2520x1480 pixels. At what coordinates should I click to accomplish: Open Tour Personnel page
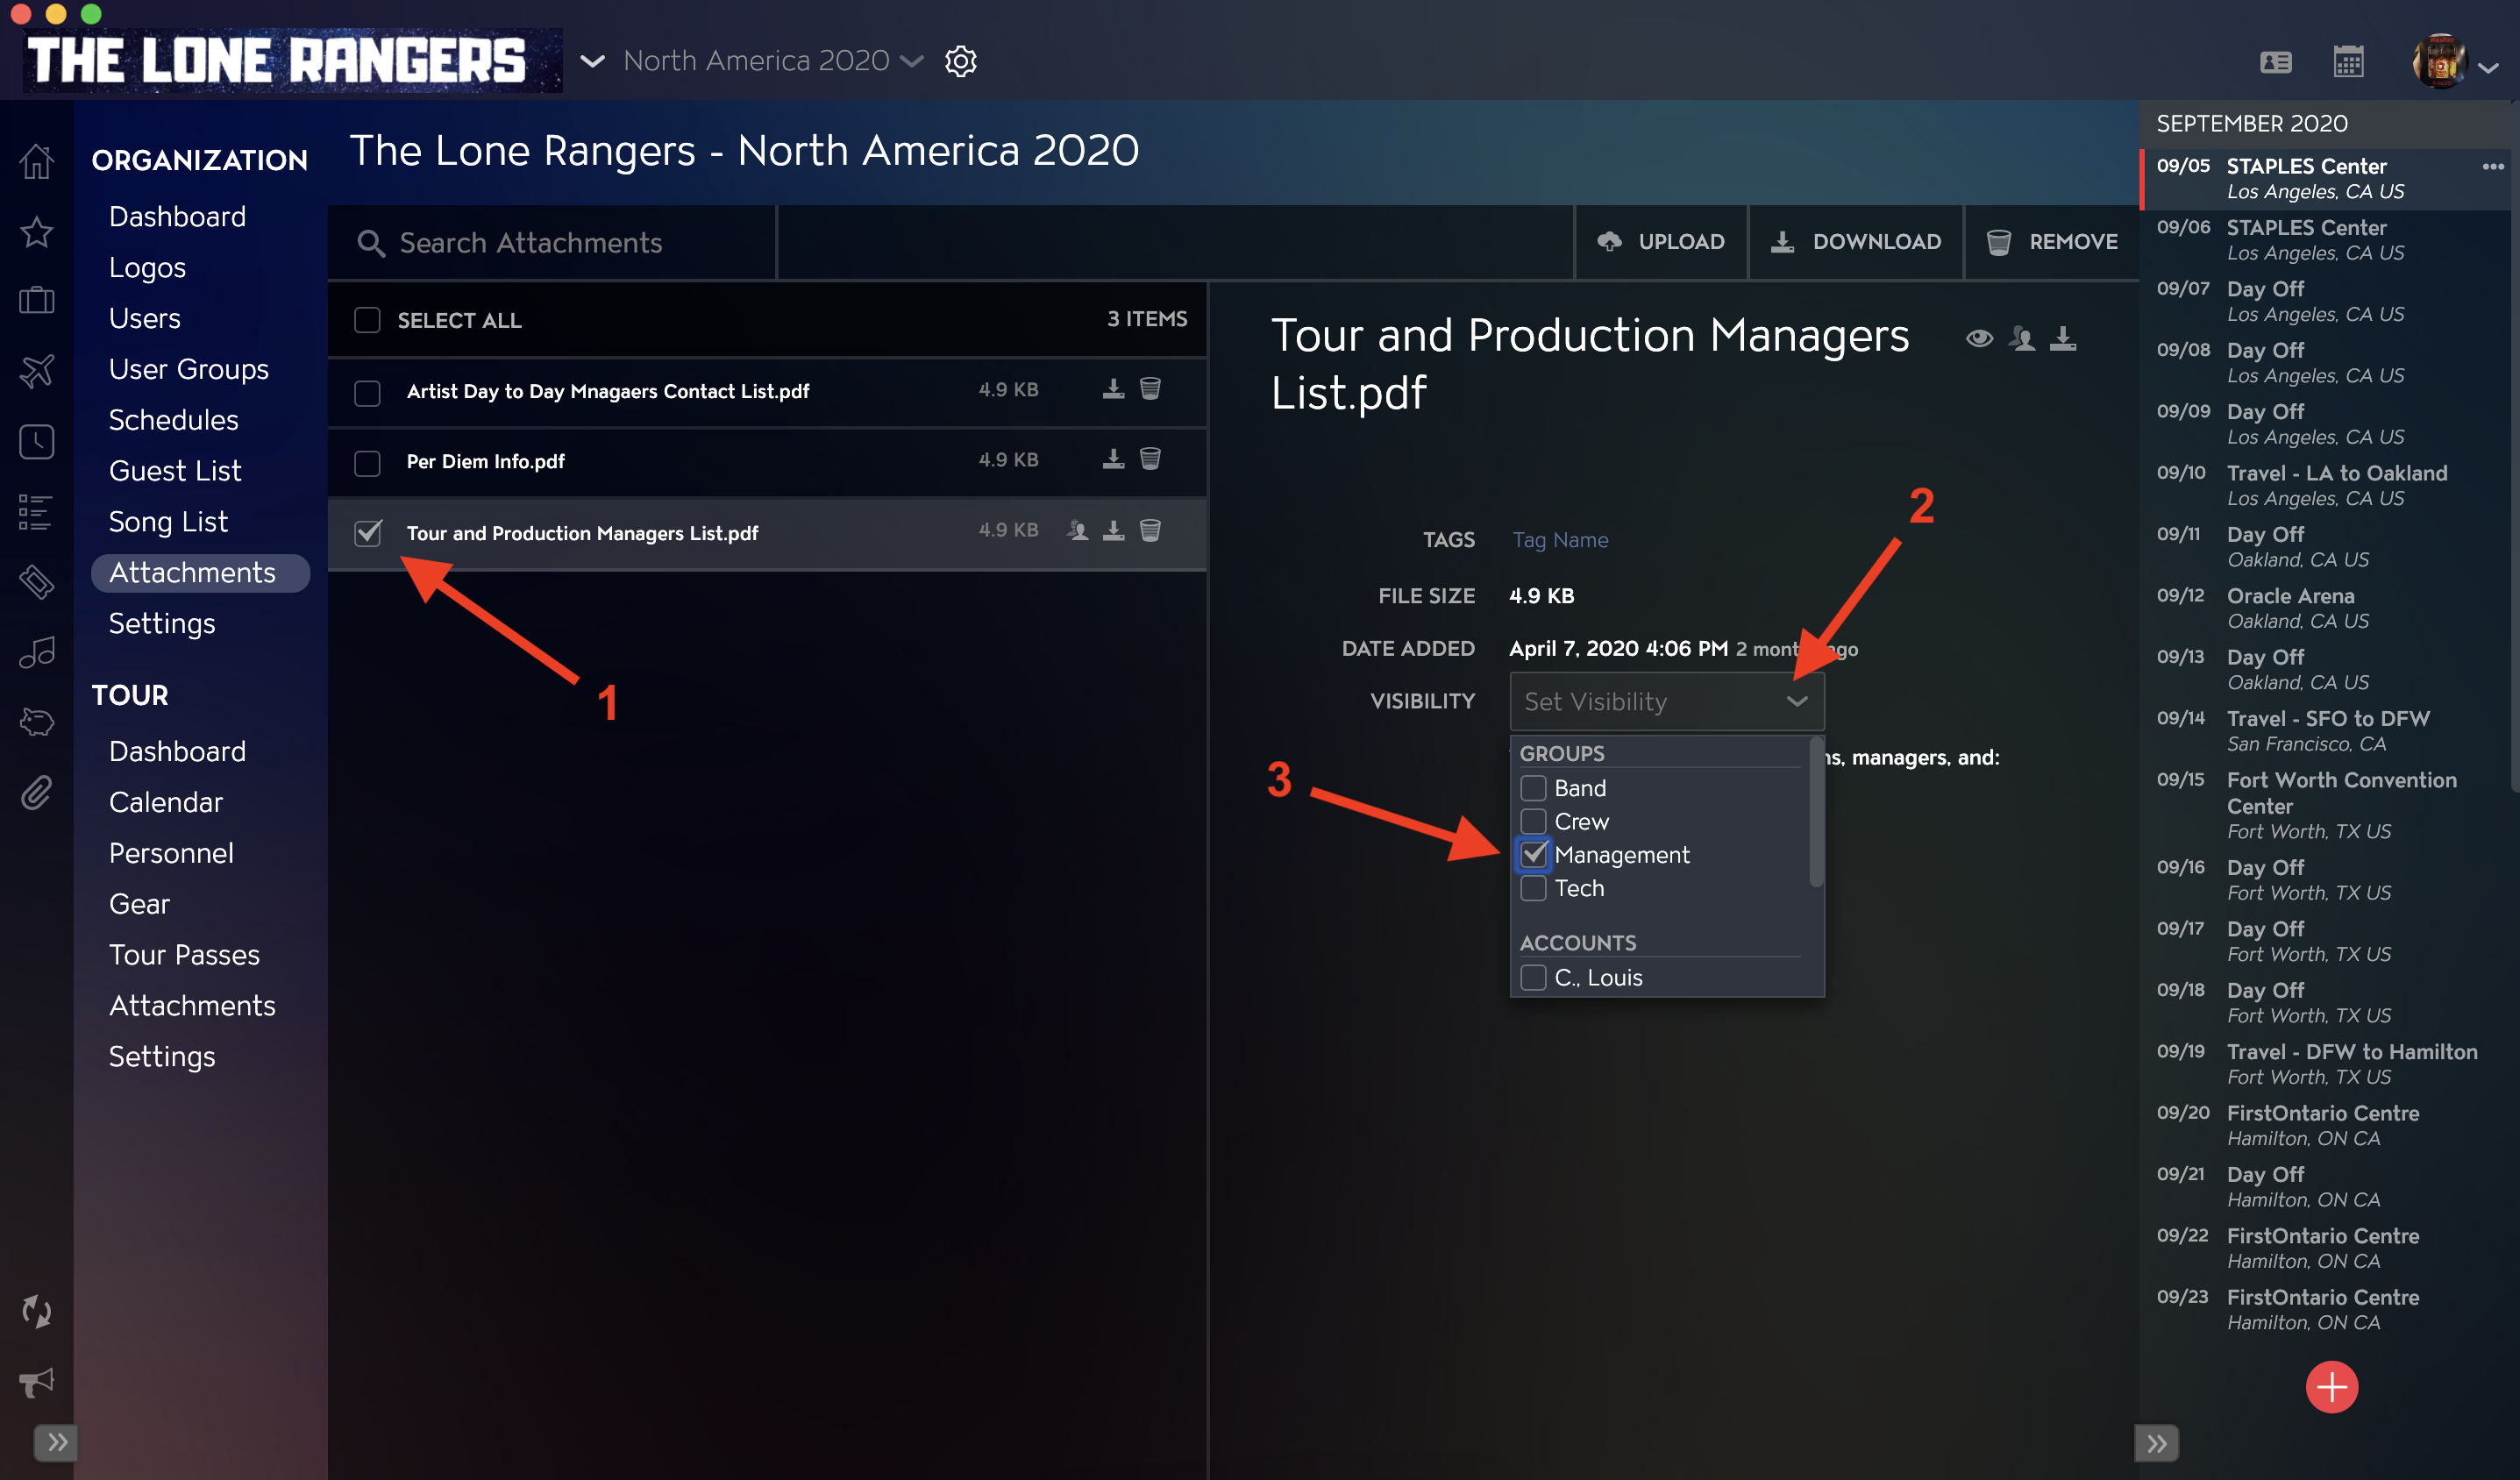(x=171, y=853)
